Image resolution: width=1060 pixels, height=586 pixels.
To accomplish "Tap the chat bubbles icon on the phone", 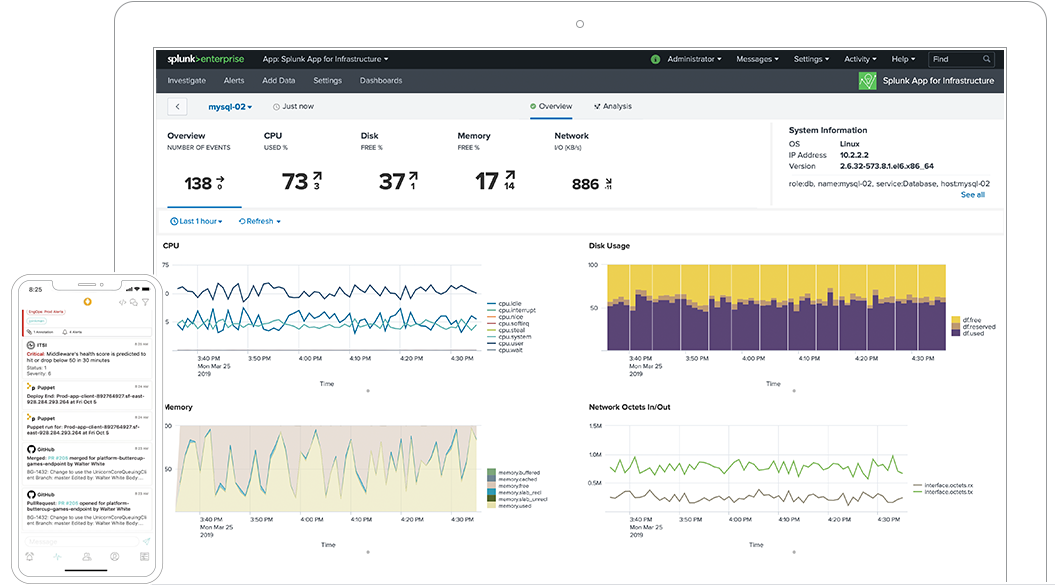I will (x=134, y=302).
